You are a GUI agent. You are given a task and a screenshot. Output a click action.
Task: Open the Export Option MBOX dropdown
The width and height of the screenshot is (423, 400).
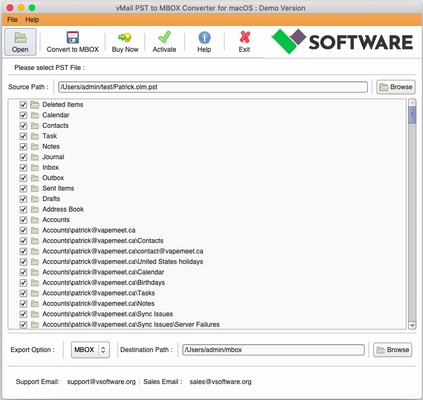[x=90, y=350]
